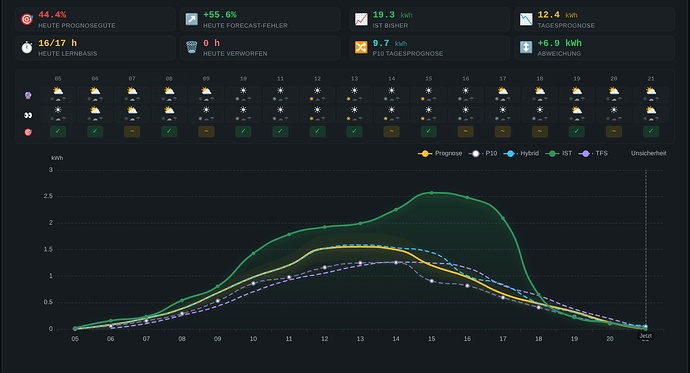The height and width of the screenshot is (373, 690).
Task: Click the eyes icon of observed weather row
Action: [28, 115]
